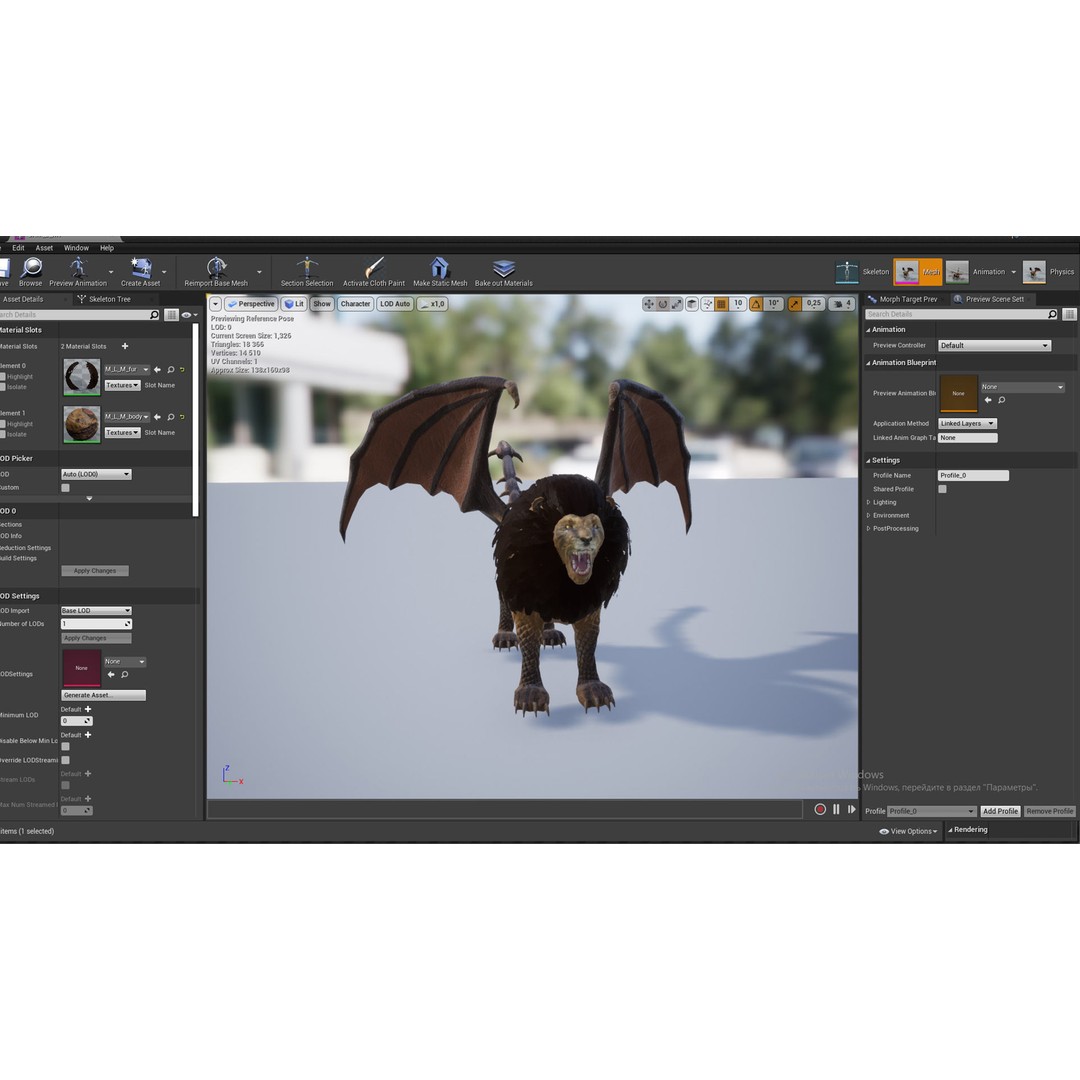
Task: Click the Activate Cloth Paint icon
Action: [x=374, y=271]
